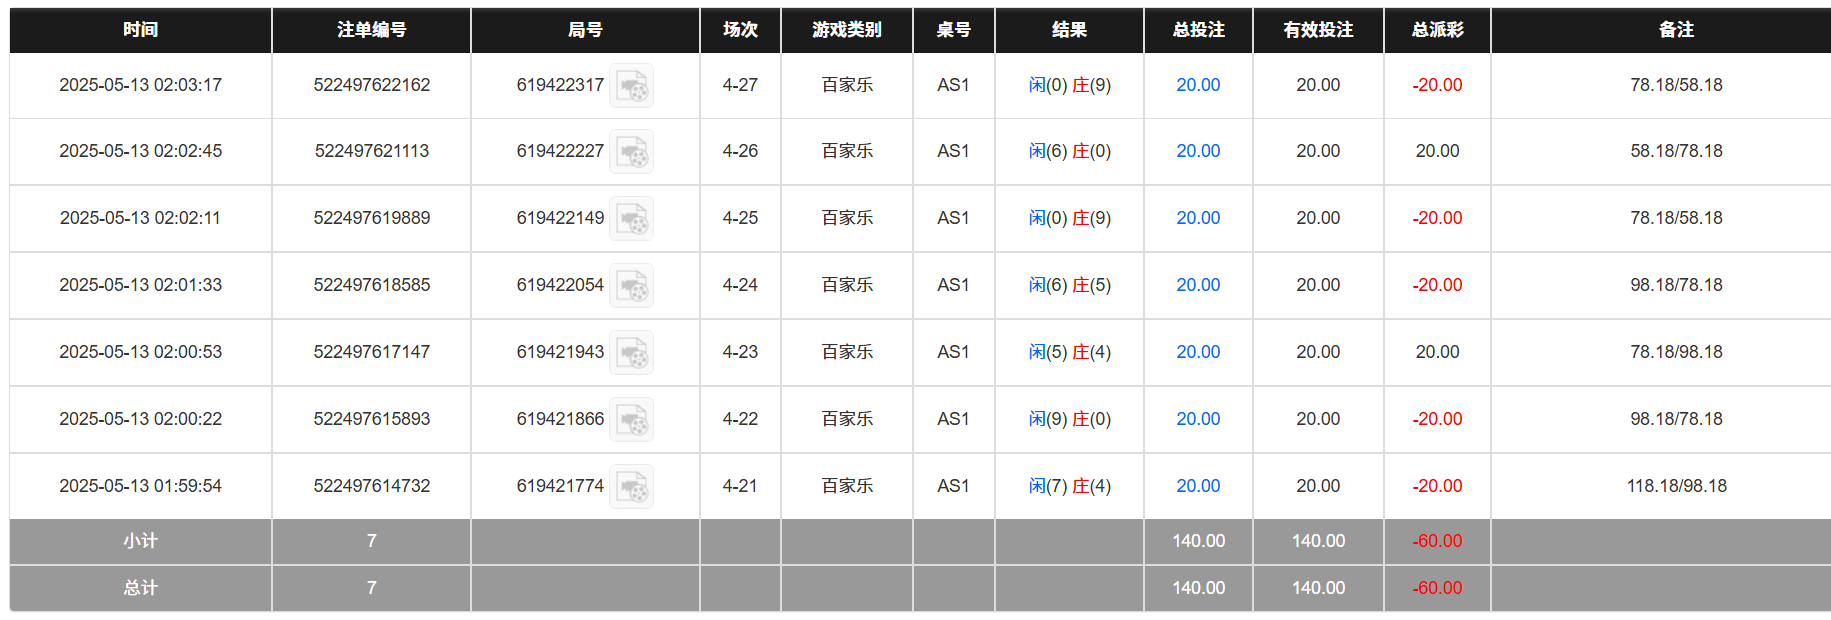
Task: Click order number 522497618585
Action: [x=371, y=285]
